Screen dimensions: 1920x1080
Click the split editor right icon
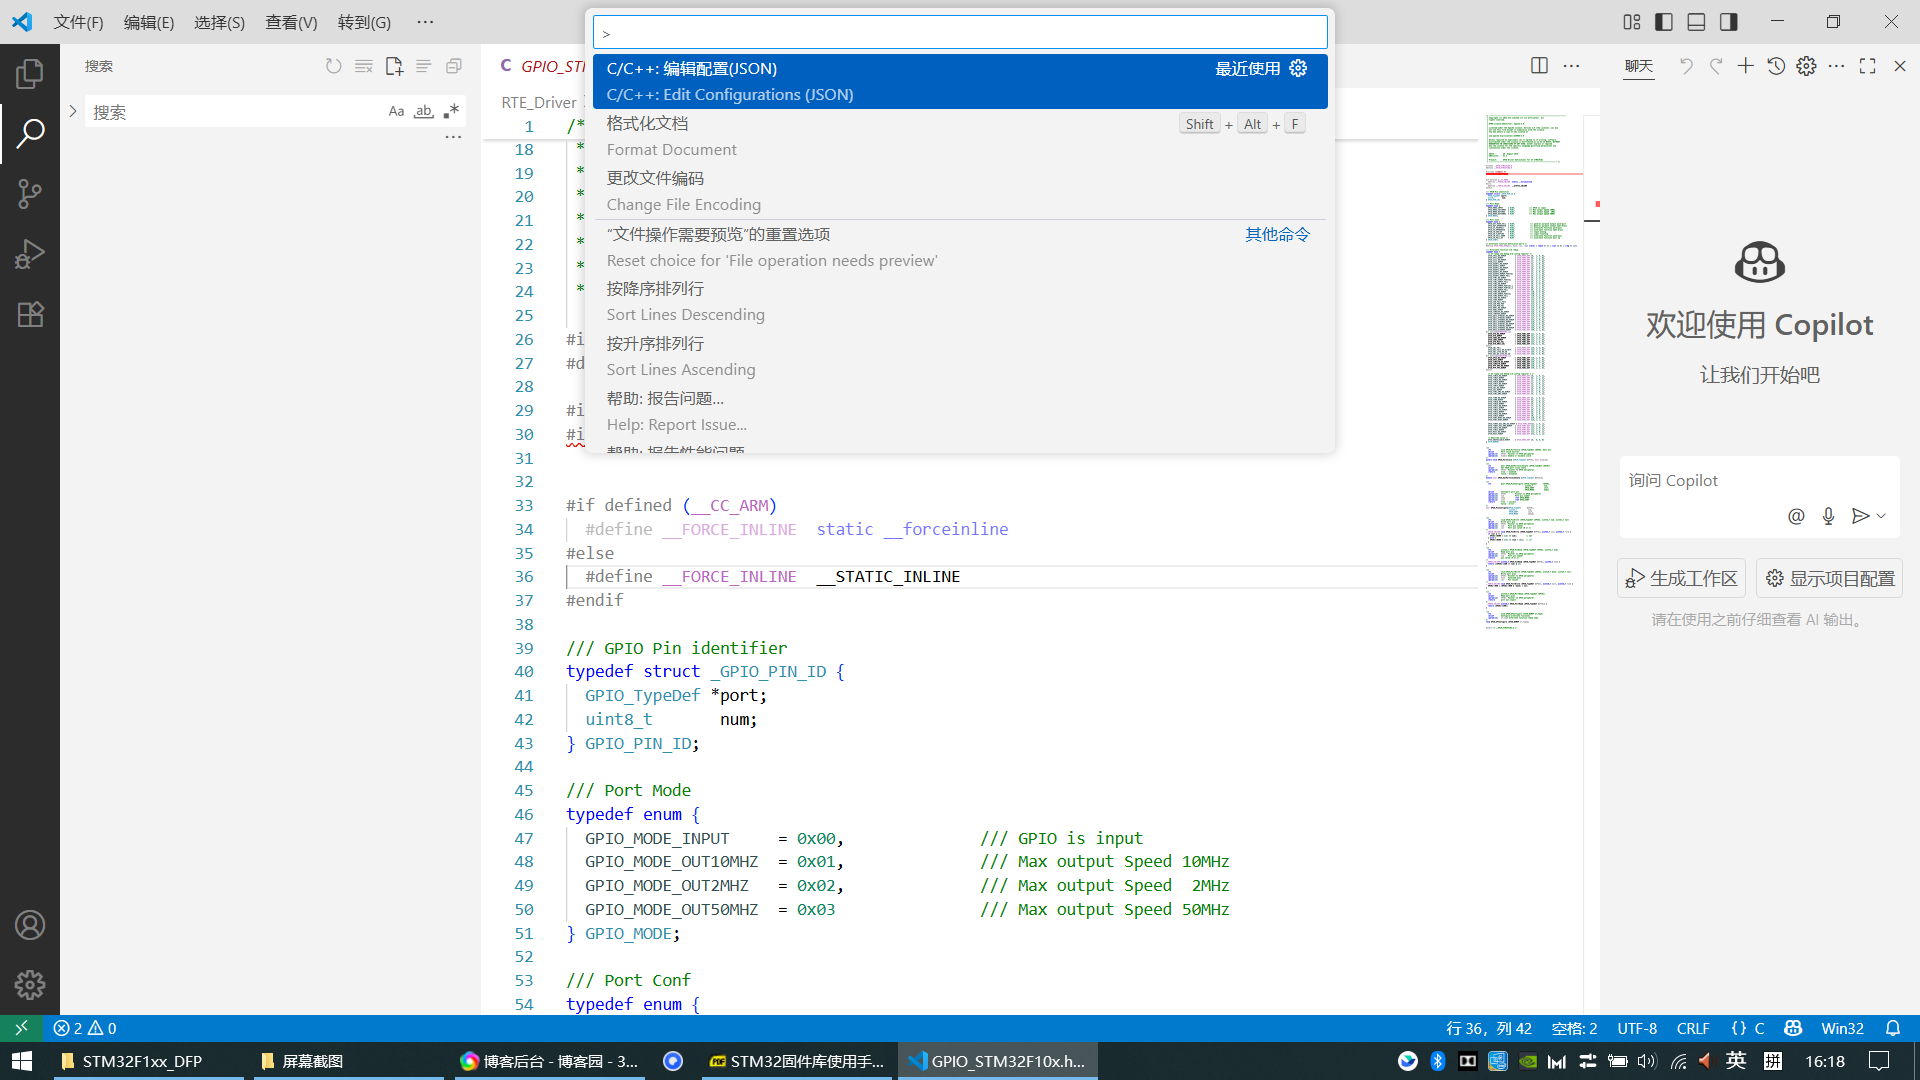coord(1539,66)
